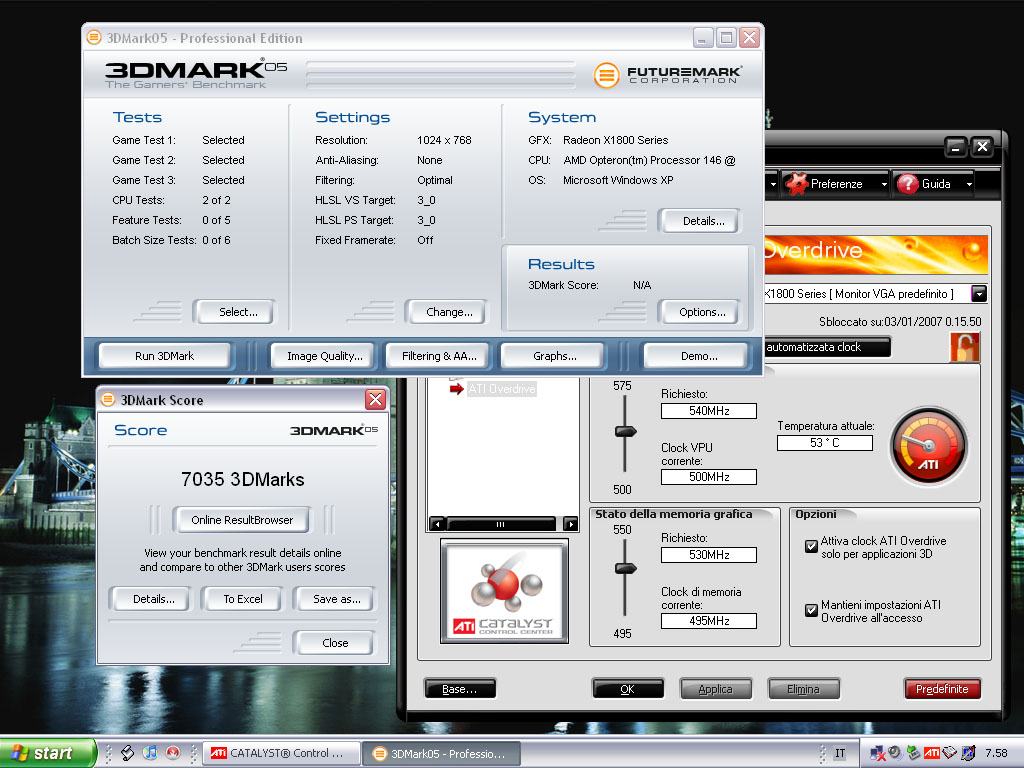Click the automatizzata clock button
The image size is (1024, 768).
827,347
